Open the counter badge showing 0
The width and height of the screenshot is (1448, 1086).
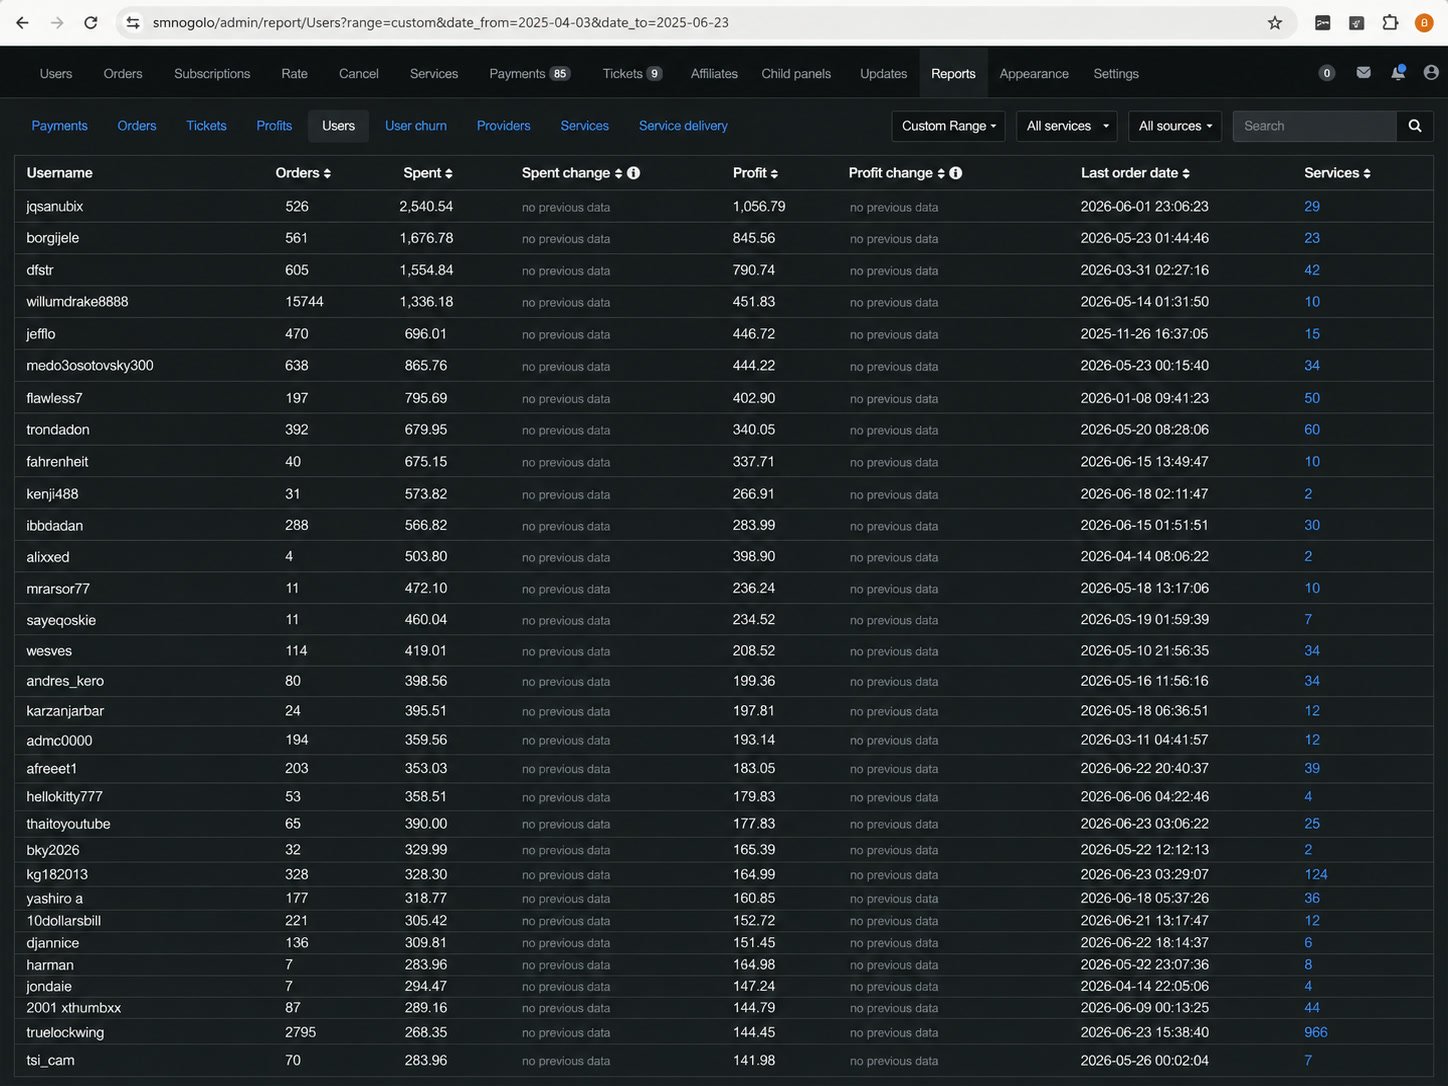click(1326, 72)
